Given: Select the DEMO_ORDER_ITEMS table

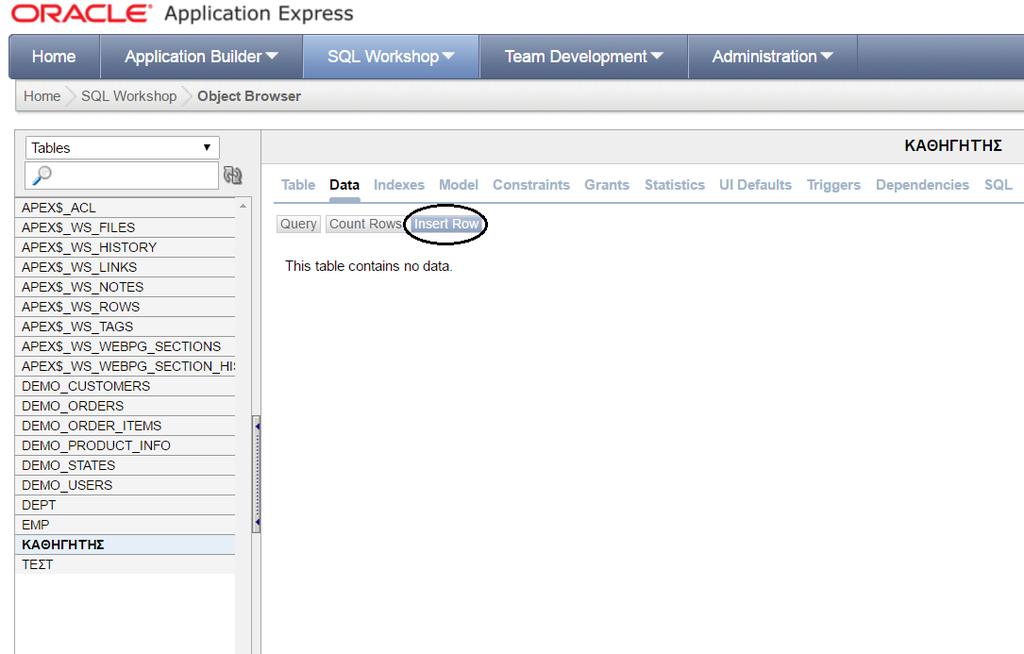Looking at the screenshot, I should pyautogui.click(x=125, y=426).
